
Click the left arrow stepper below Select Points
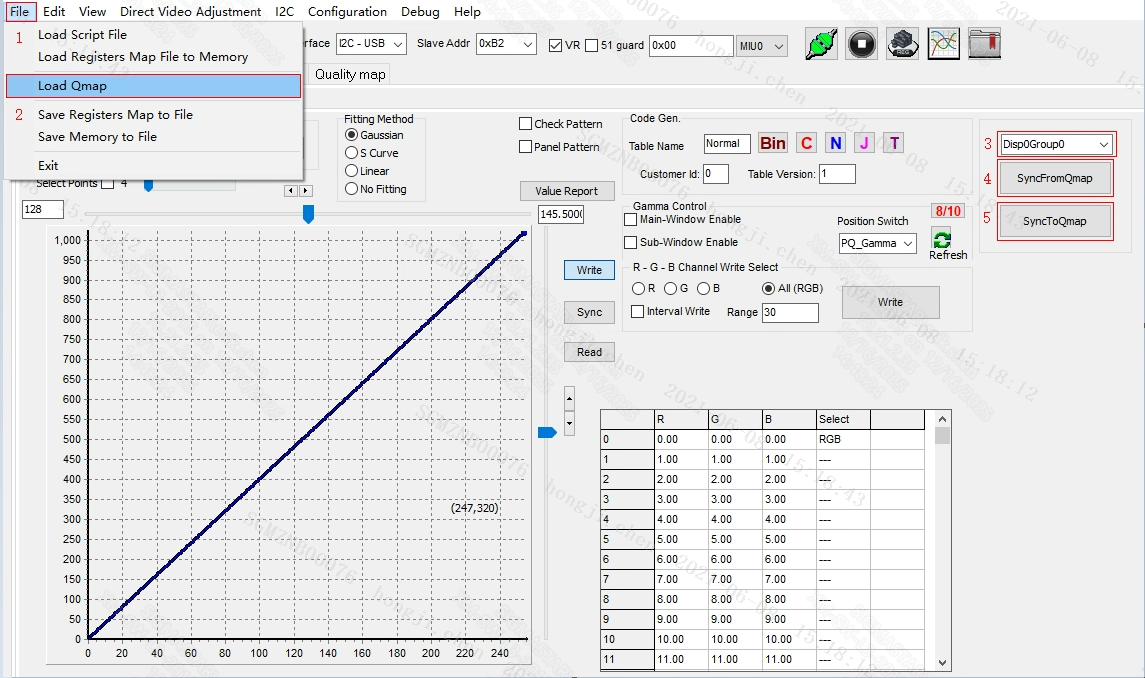coord(291,191)
